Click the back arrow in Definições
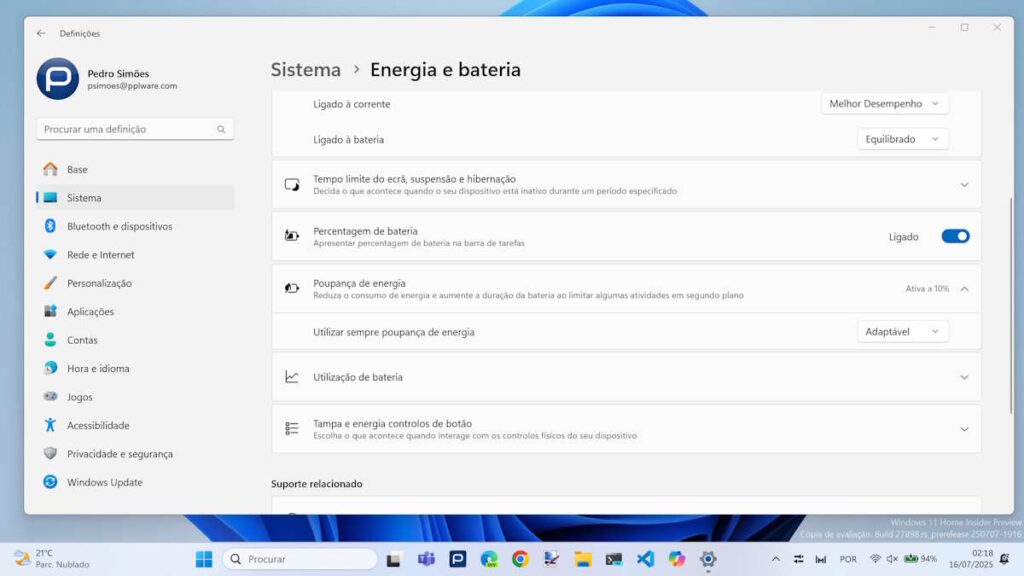This screenshot has width=1024, height=576. [x=41, y=33]
